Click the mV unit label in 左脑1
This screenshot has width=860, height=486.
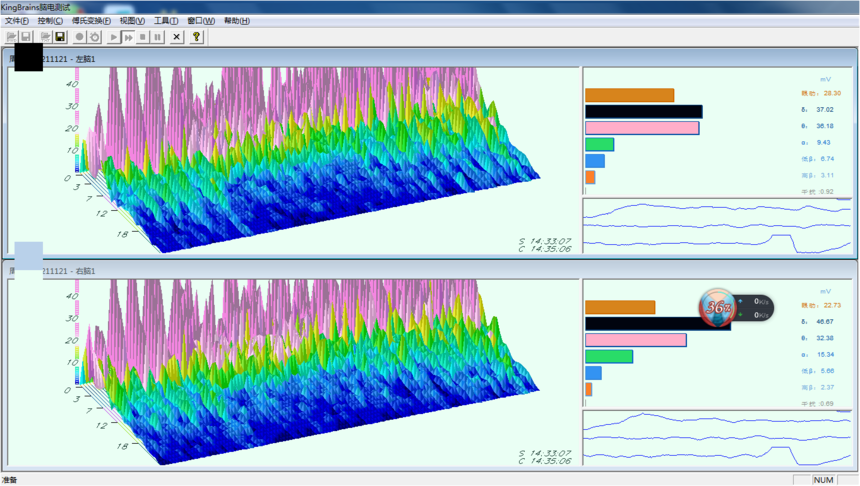tap(825, 80)
